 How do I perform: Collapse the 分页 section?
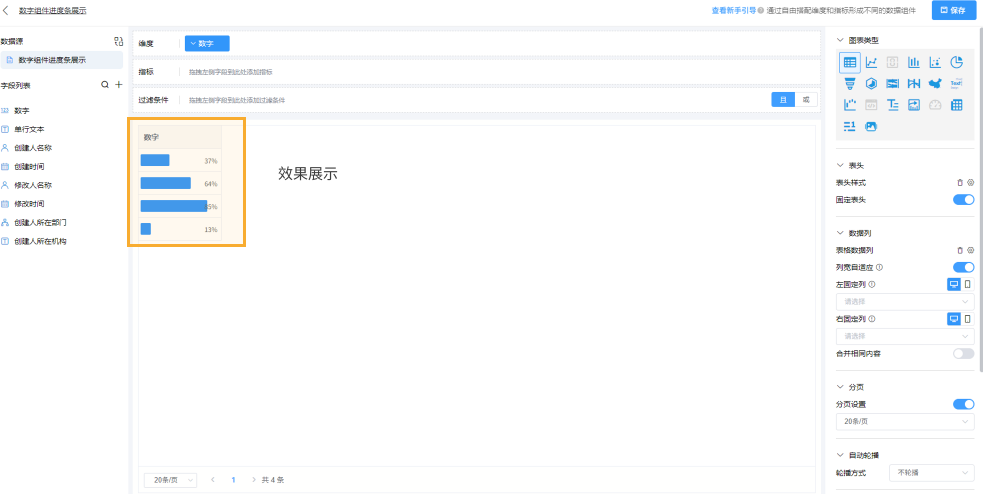click(x=840, y=387)
